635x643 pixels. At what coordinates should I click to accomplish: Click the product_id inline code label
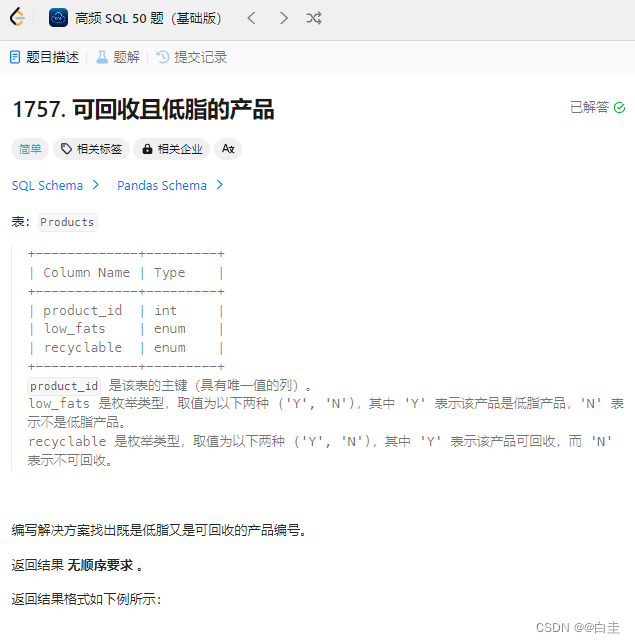(64, 386)
